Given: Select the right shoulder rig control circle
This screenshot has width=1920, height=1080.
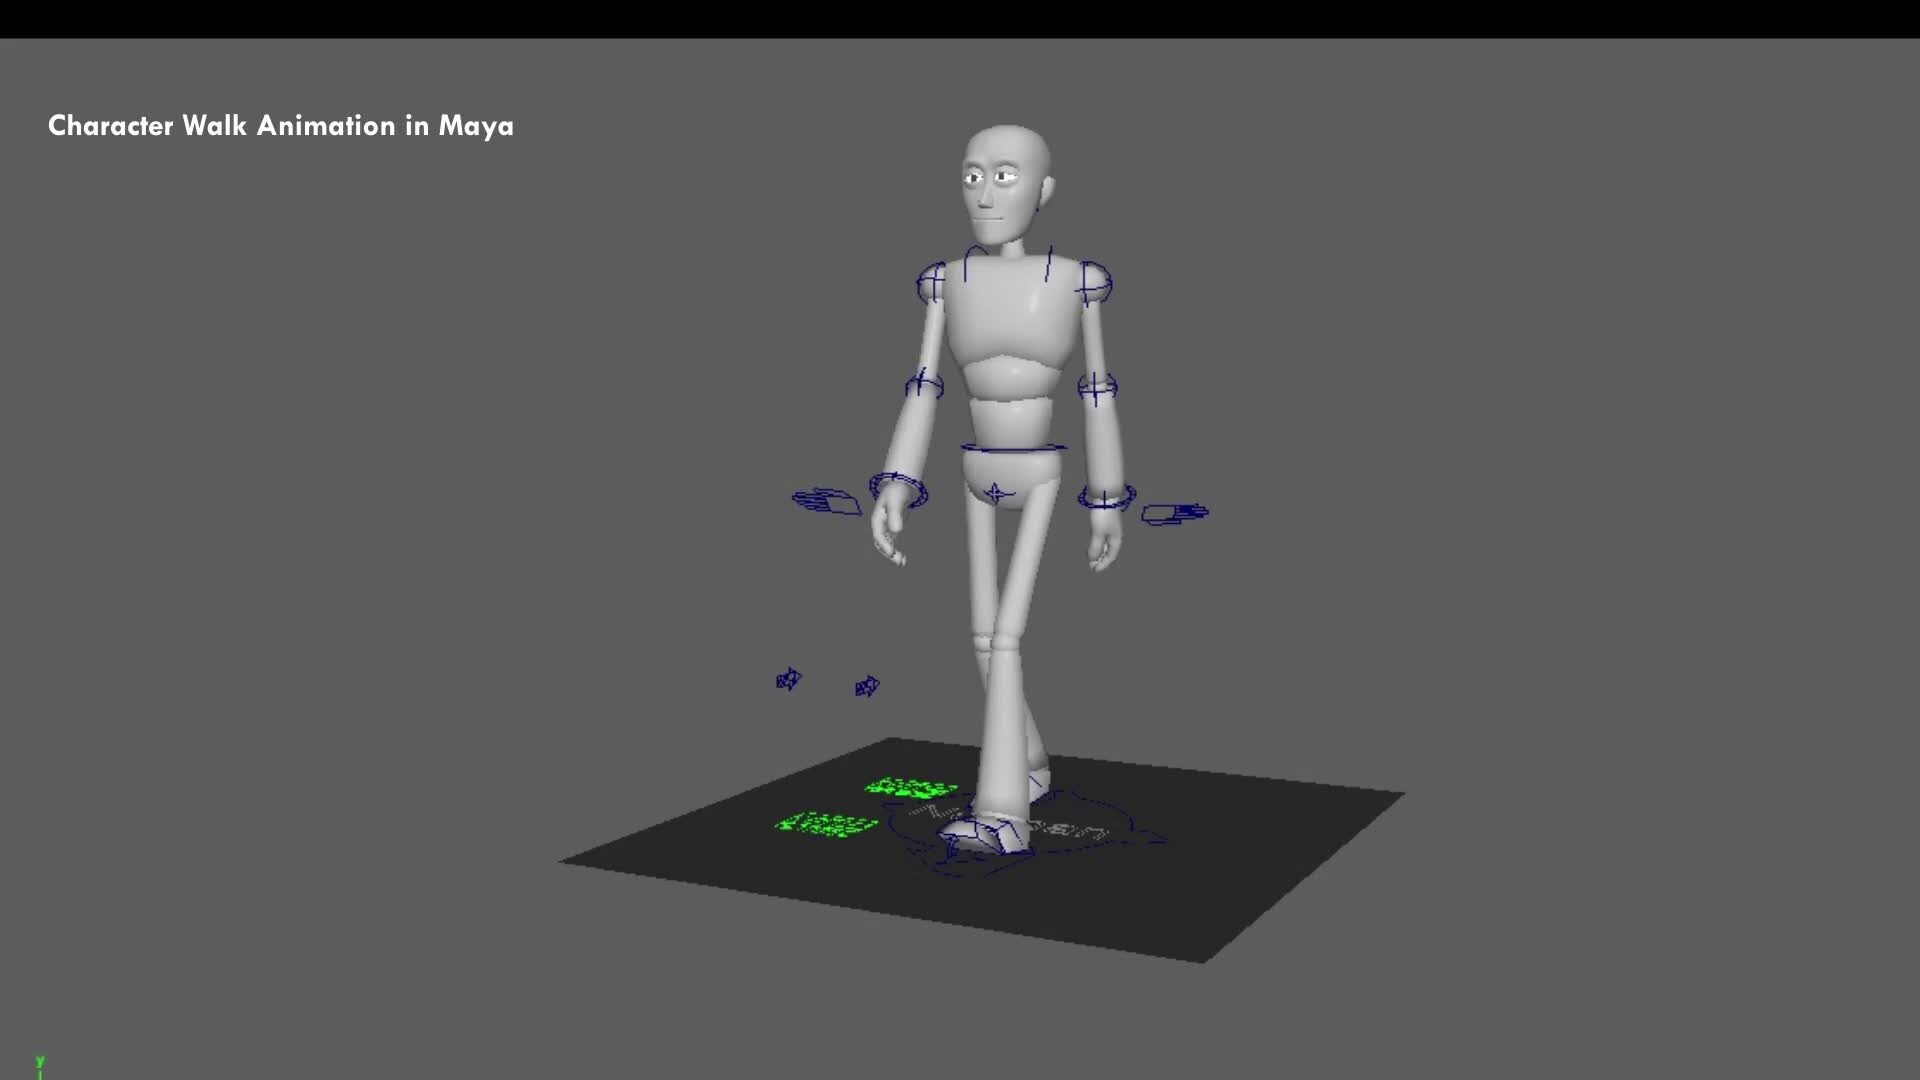Looking at the screenshot, I should tap(930, 280).
